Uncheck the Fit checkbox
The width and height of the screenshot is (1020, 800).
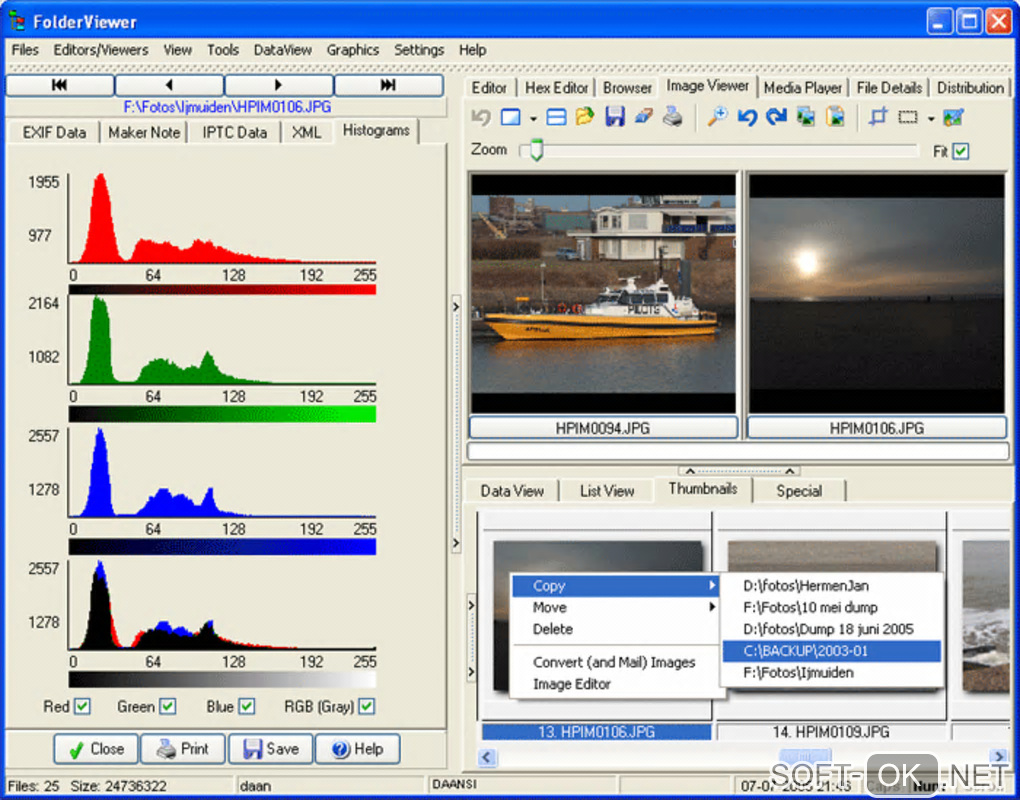pos(961,151)
